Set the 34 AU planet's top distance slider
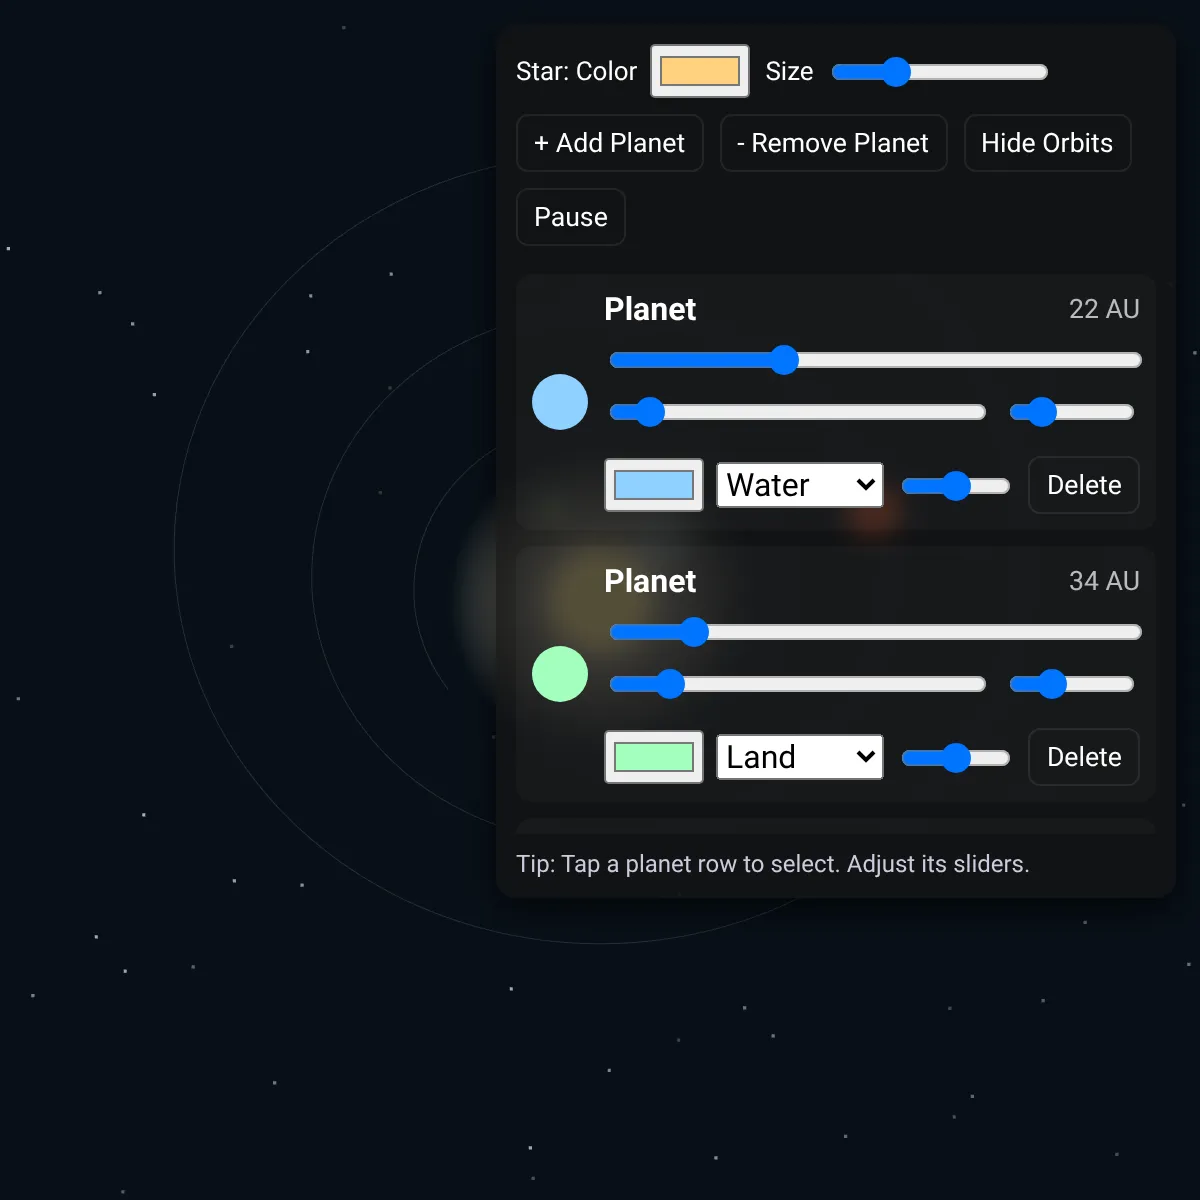Viewport: 1200px width, 1200px height. pyautogui.click(x=876, y=632)
